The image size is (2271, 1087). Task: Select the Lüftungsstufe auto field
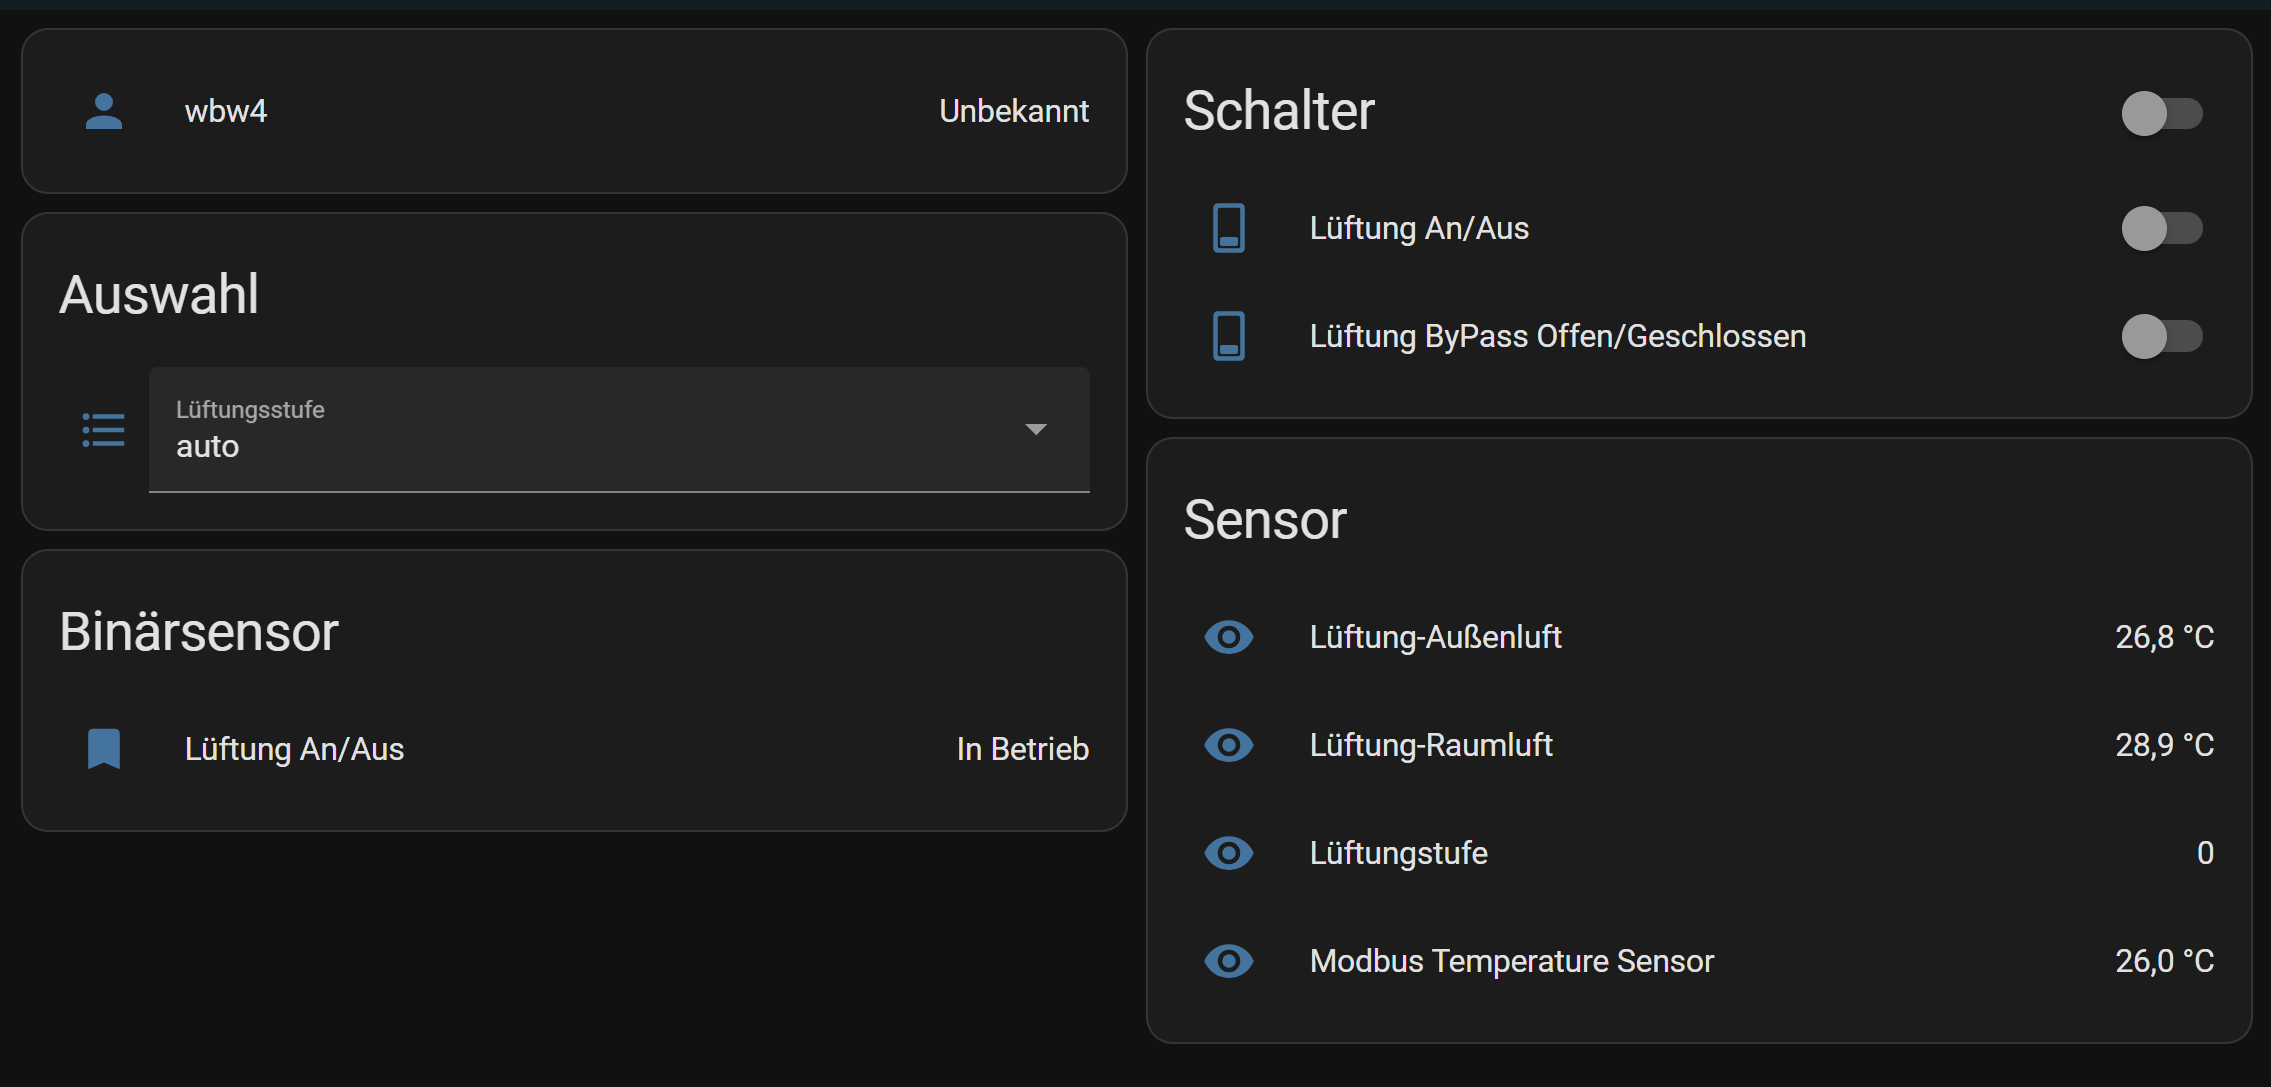pos(619,430)
